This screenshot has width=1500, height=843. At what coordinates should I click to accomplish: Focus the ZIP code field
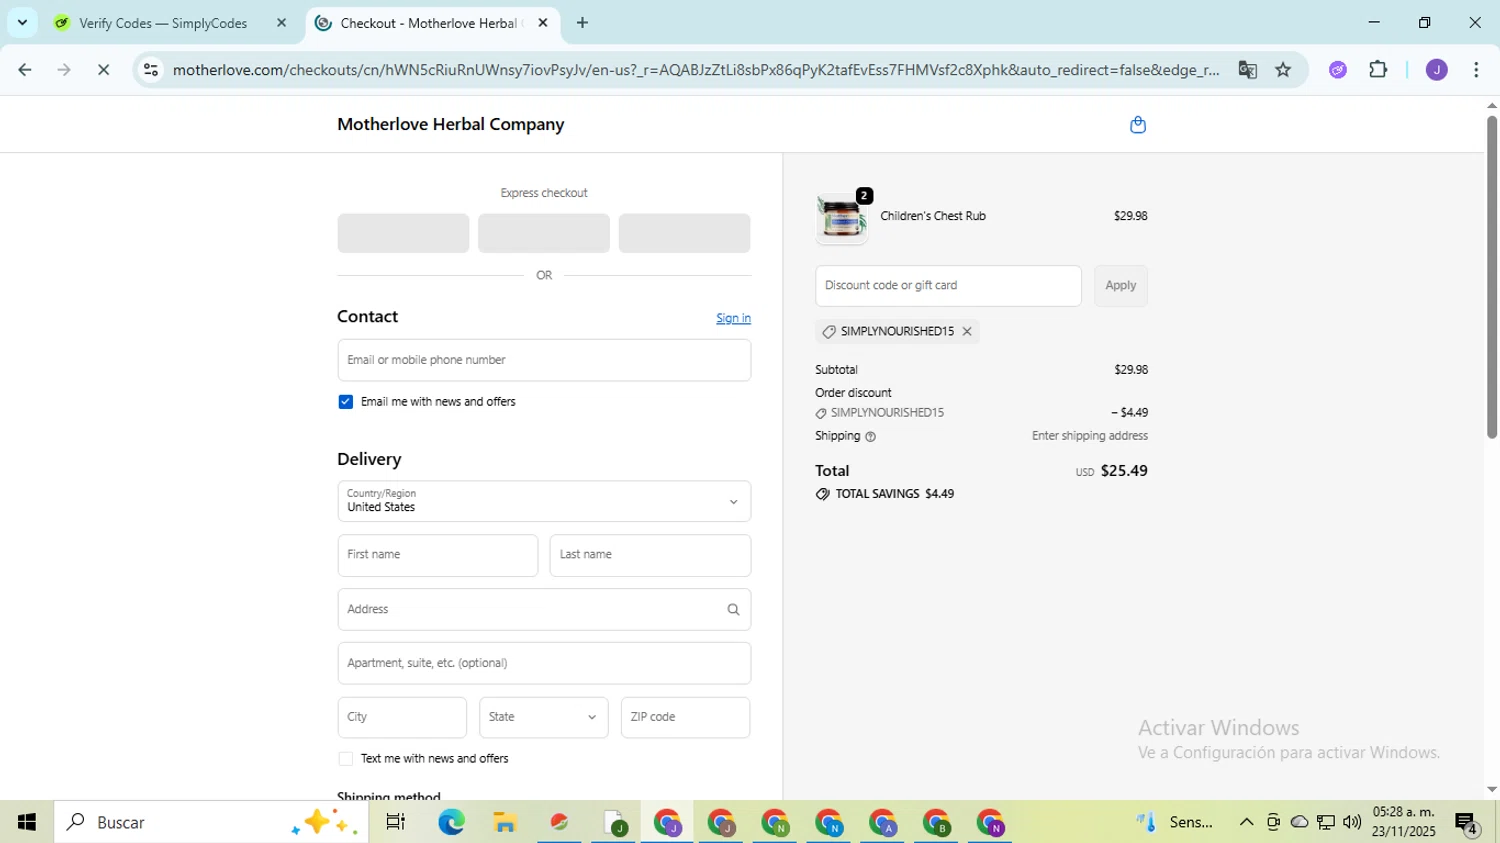pos(685,717)
